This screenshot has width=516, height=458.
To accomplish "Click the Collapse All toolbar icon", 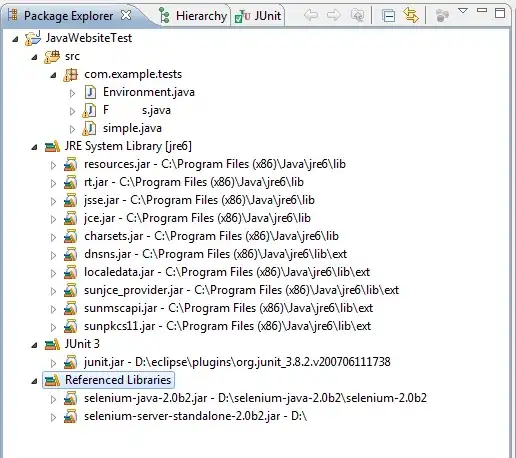I will (x=389, y=16).
